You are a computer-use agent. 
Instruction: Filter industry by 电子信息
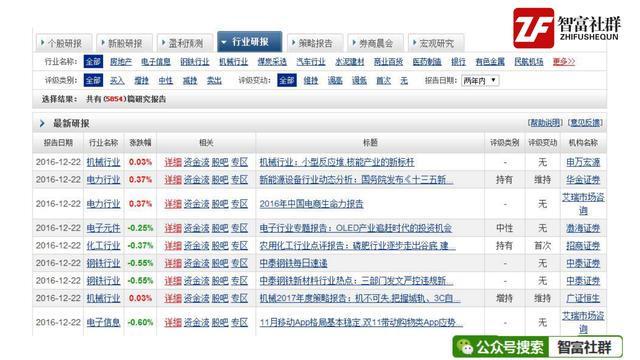156,62
